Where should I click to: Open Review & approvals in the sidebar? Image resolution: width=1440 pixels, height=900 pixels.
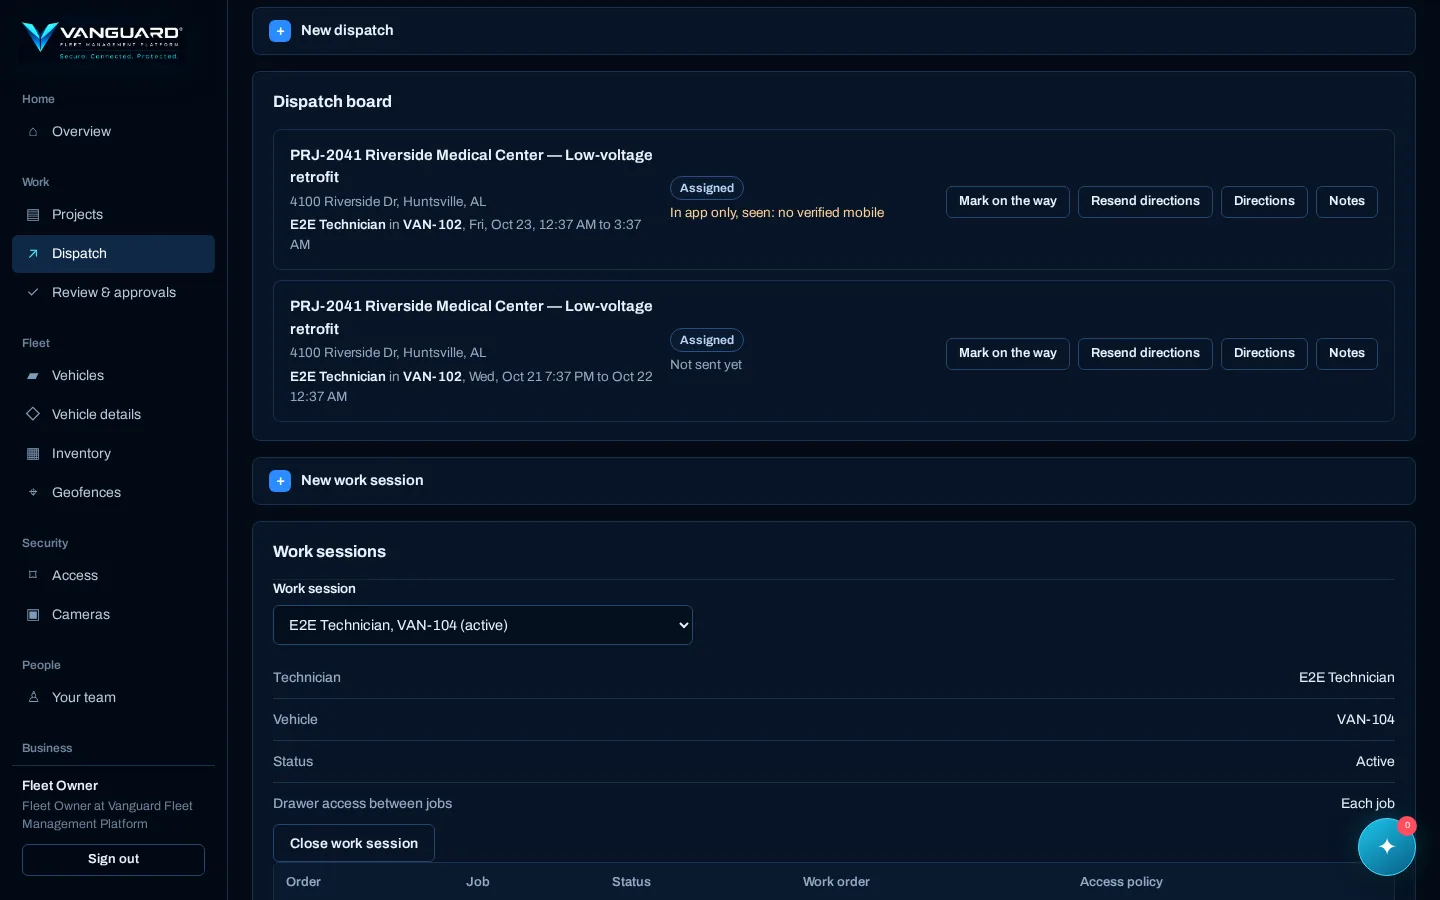(x=113, y=293)
